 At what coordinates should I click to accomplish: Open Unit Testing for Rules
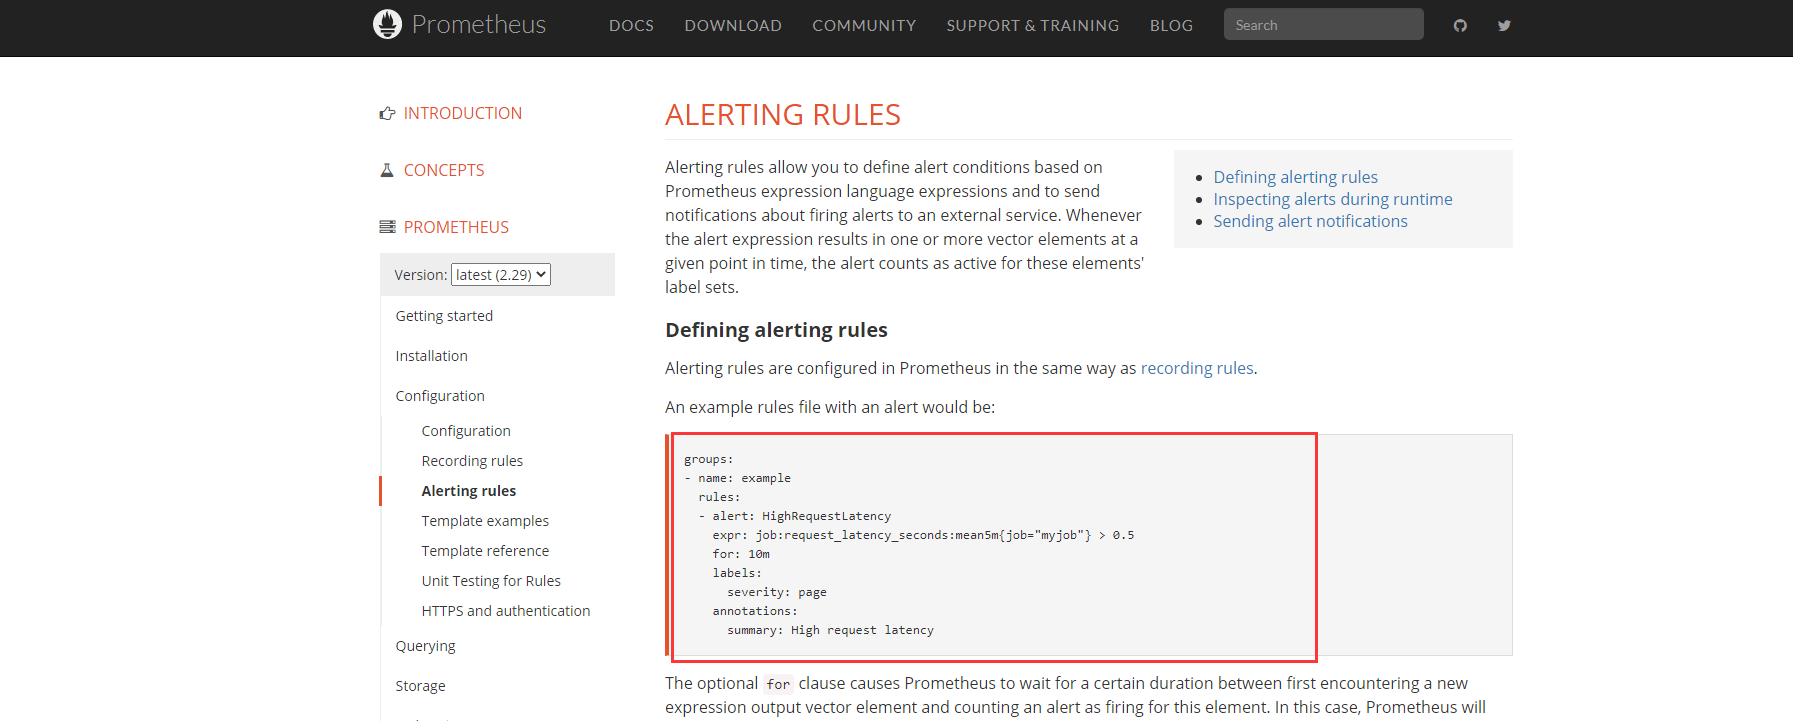coord(491,581)
